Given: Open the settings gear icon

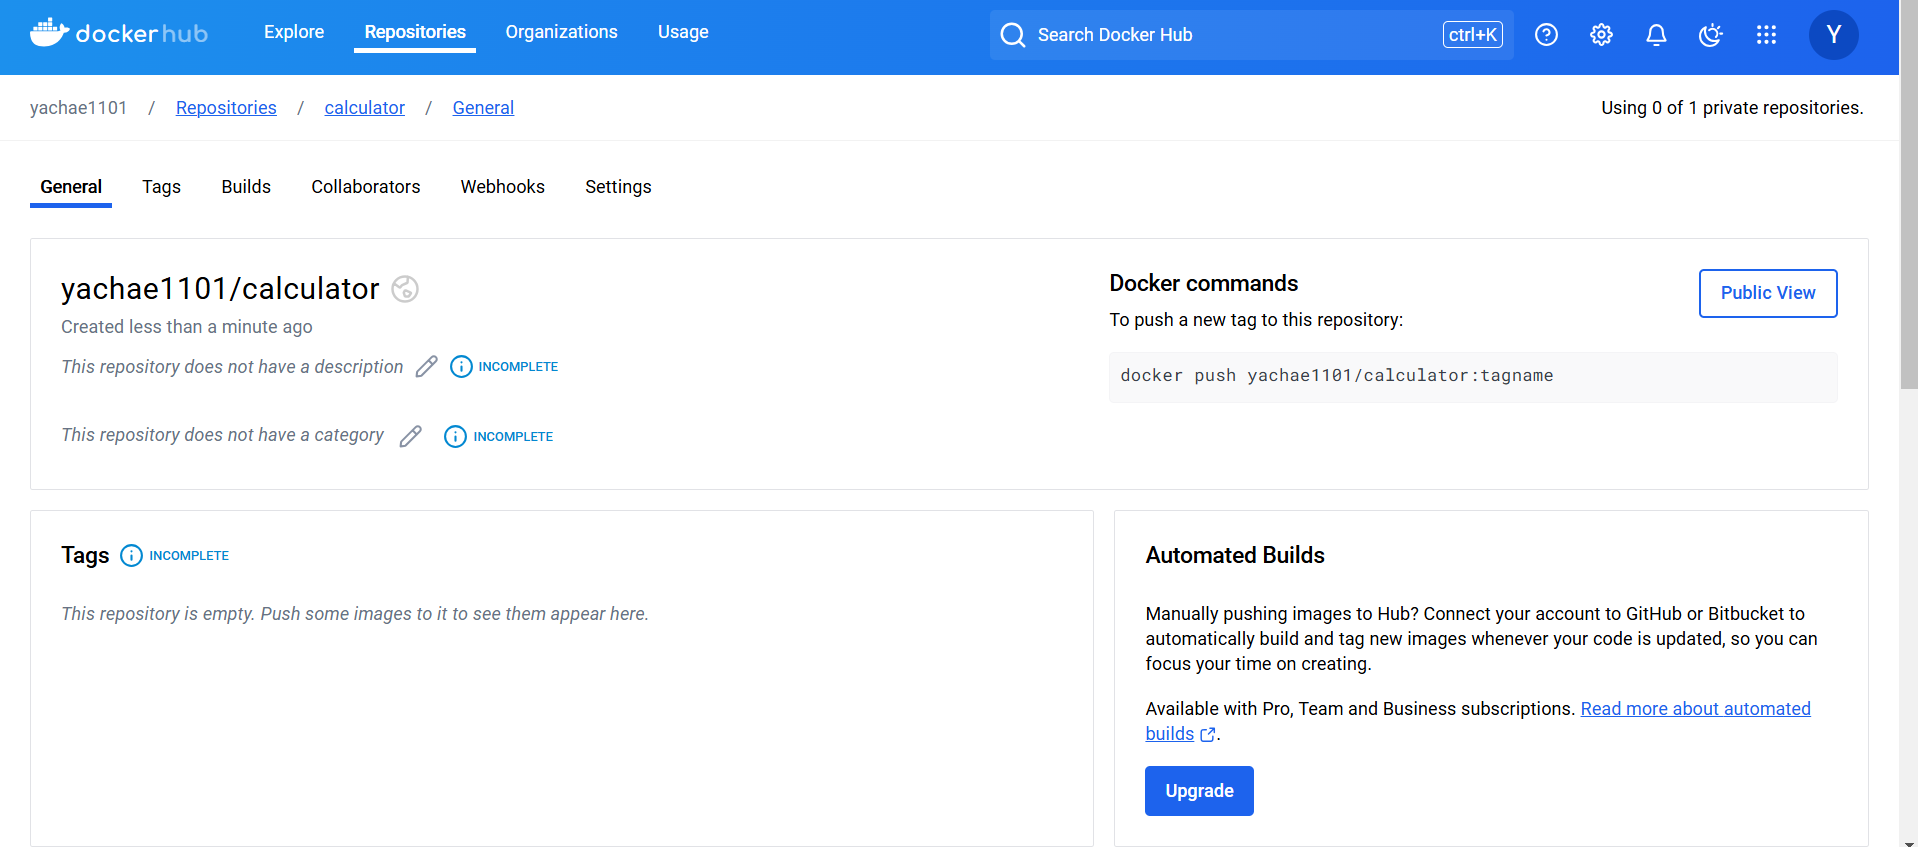Looking at the screenshot, I should [x=1601, y=35].
